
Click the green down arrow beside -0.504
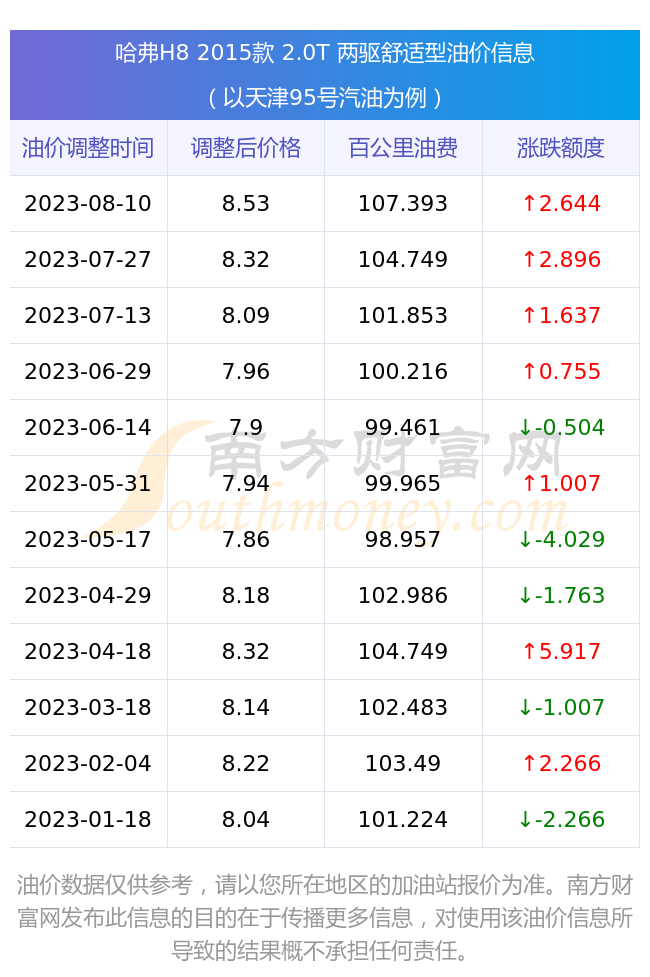525,427
